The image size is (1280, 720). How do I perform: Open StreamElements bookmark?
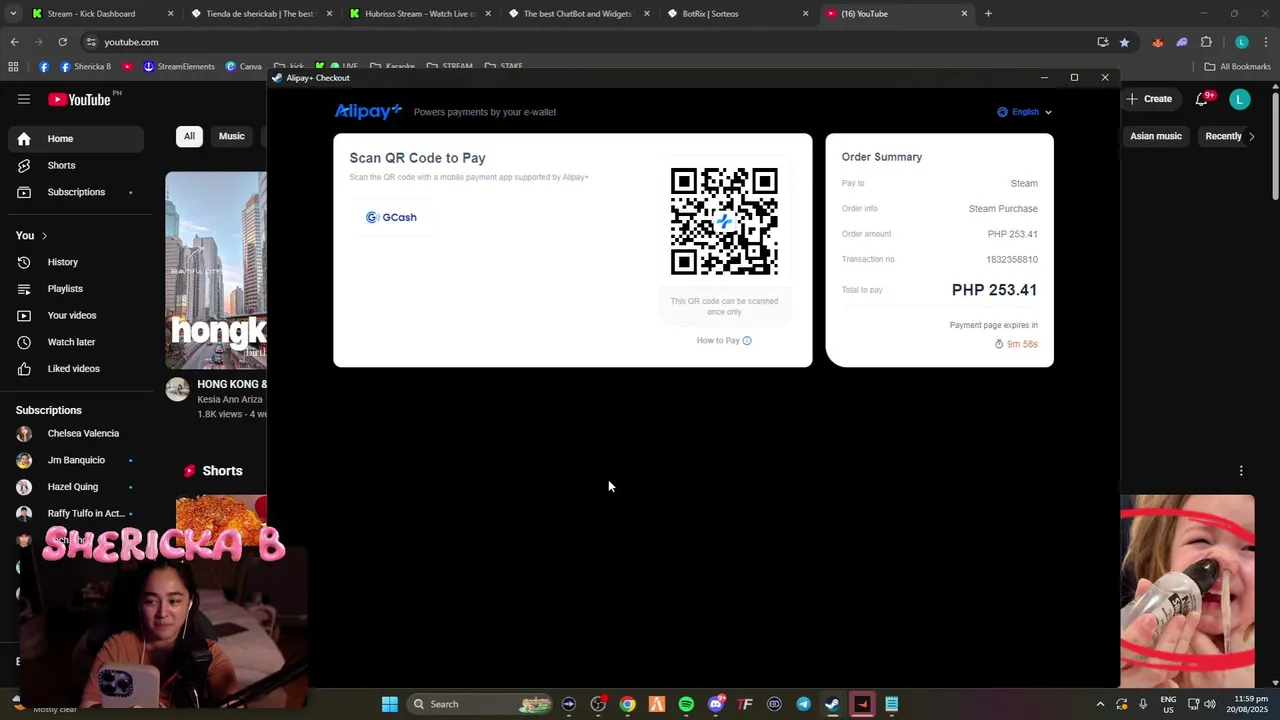click(x=179, y=67)
